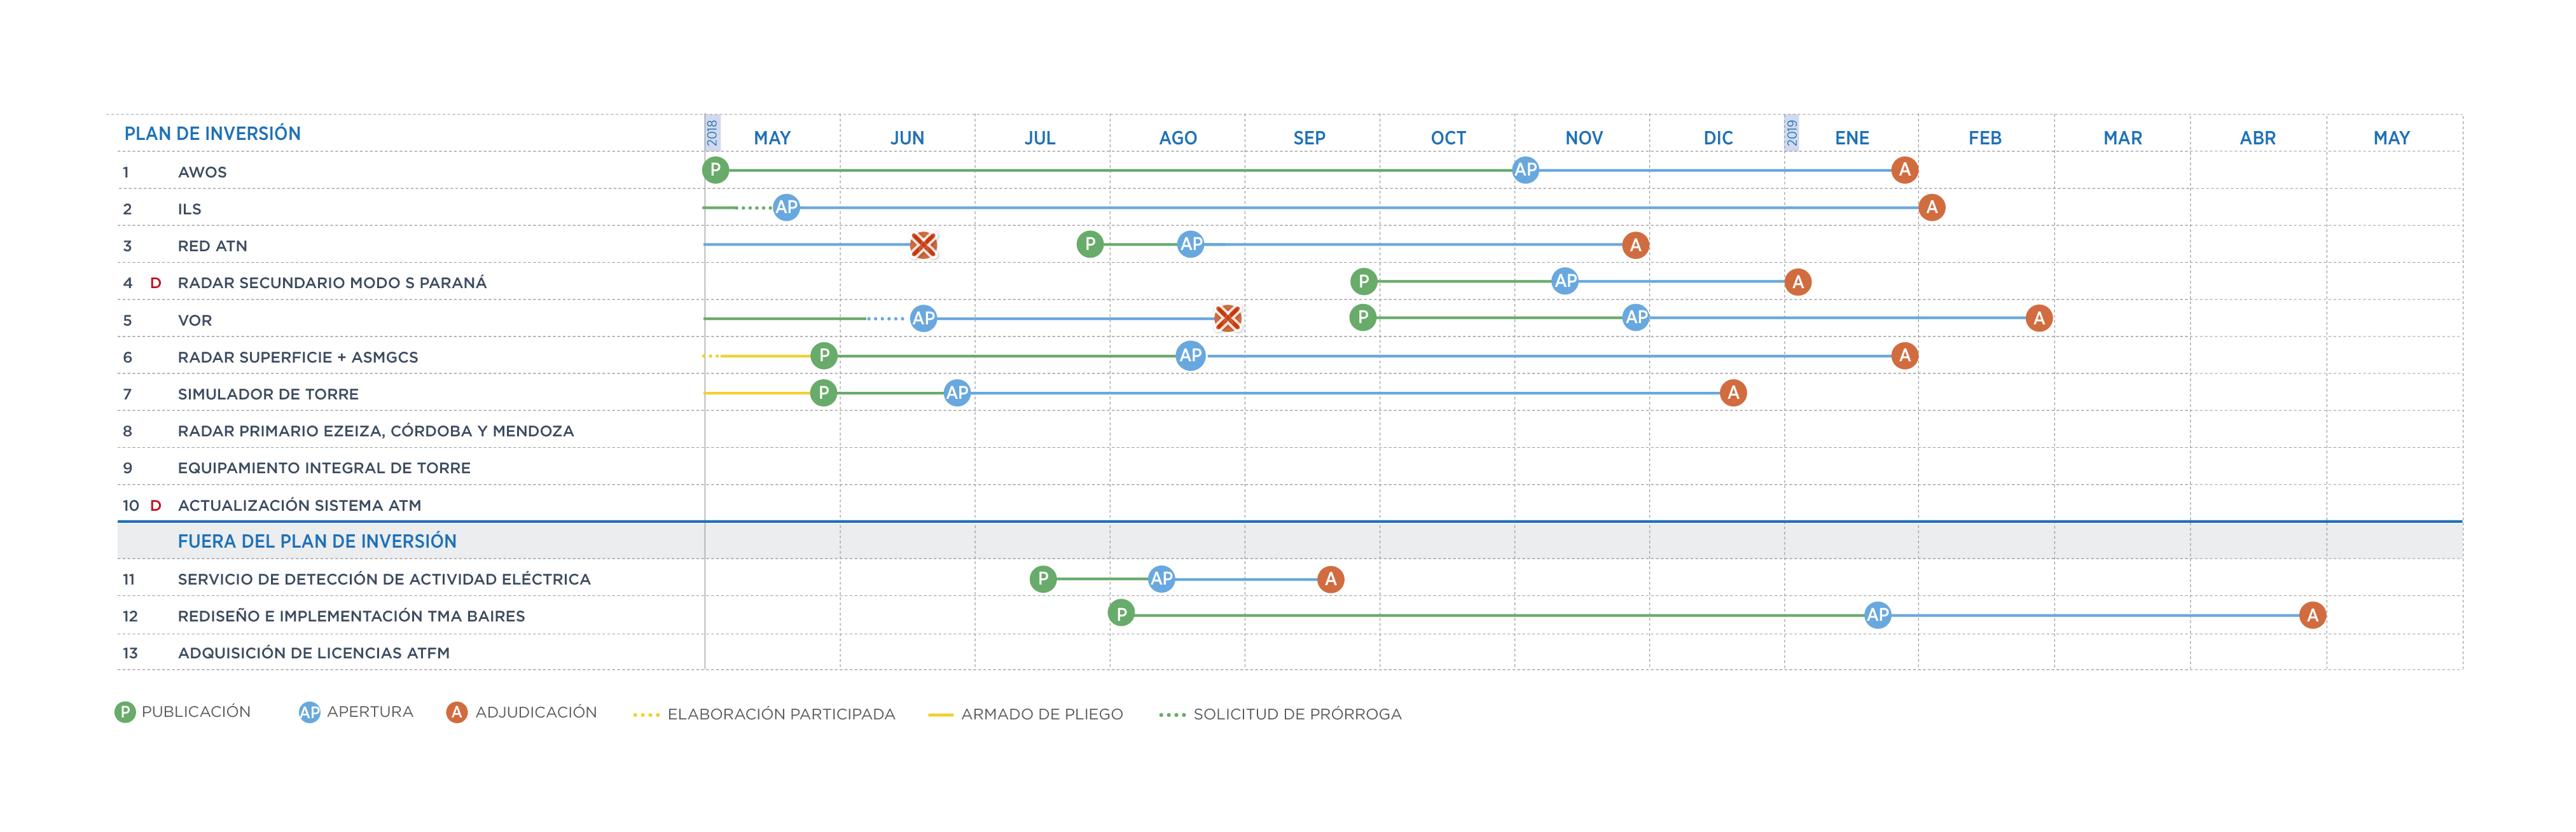
Task: Click the VOR publication P marker
Action: [x=1362, y=318]
